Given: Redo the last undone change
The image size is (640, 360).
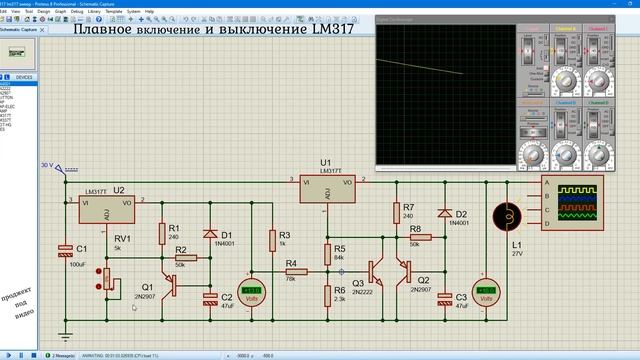Looking at the screenshot, I should [x=193, y=19].
